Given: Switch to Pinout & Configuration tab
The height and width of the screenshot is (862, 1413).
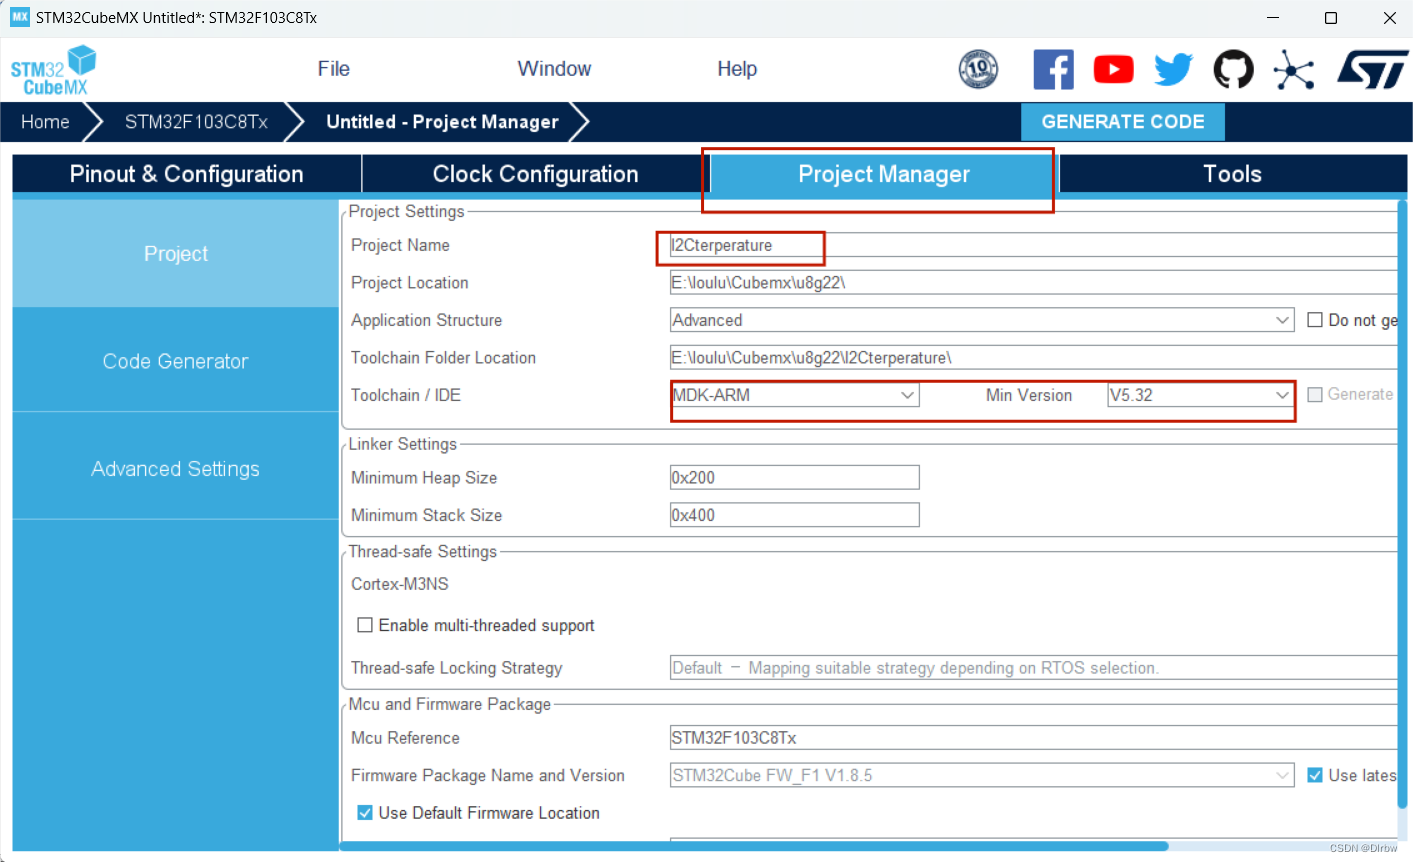Looking at the screenshot, I should (186, 174).
